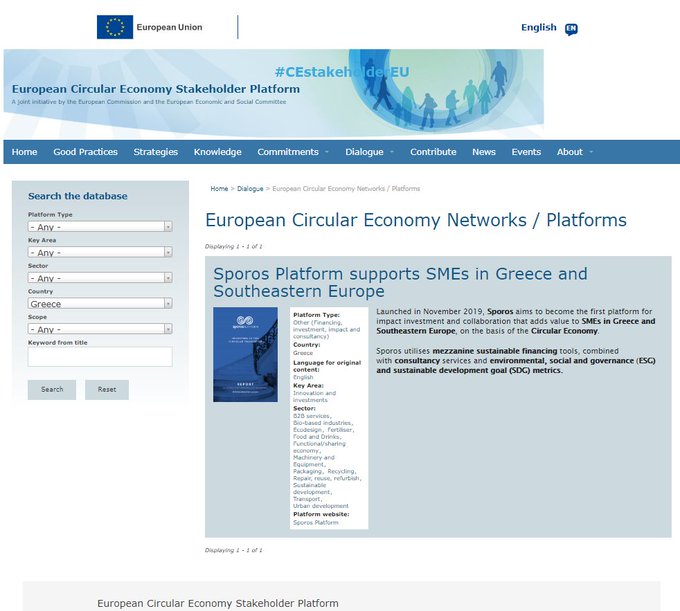The width and height of the screenshot is (680, 611).
Task: Click the Machinery and Equipment sector link
Action: (x=314, y=461)
